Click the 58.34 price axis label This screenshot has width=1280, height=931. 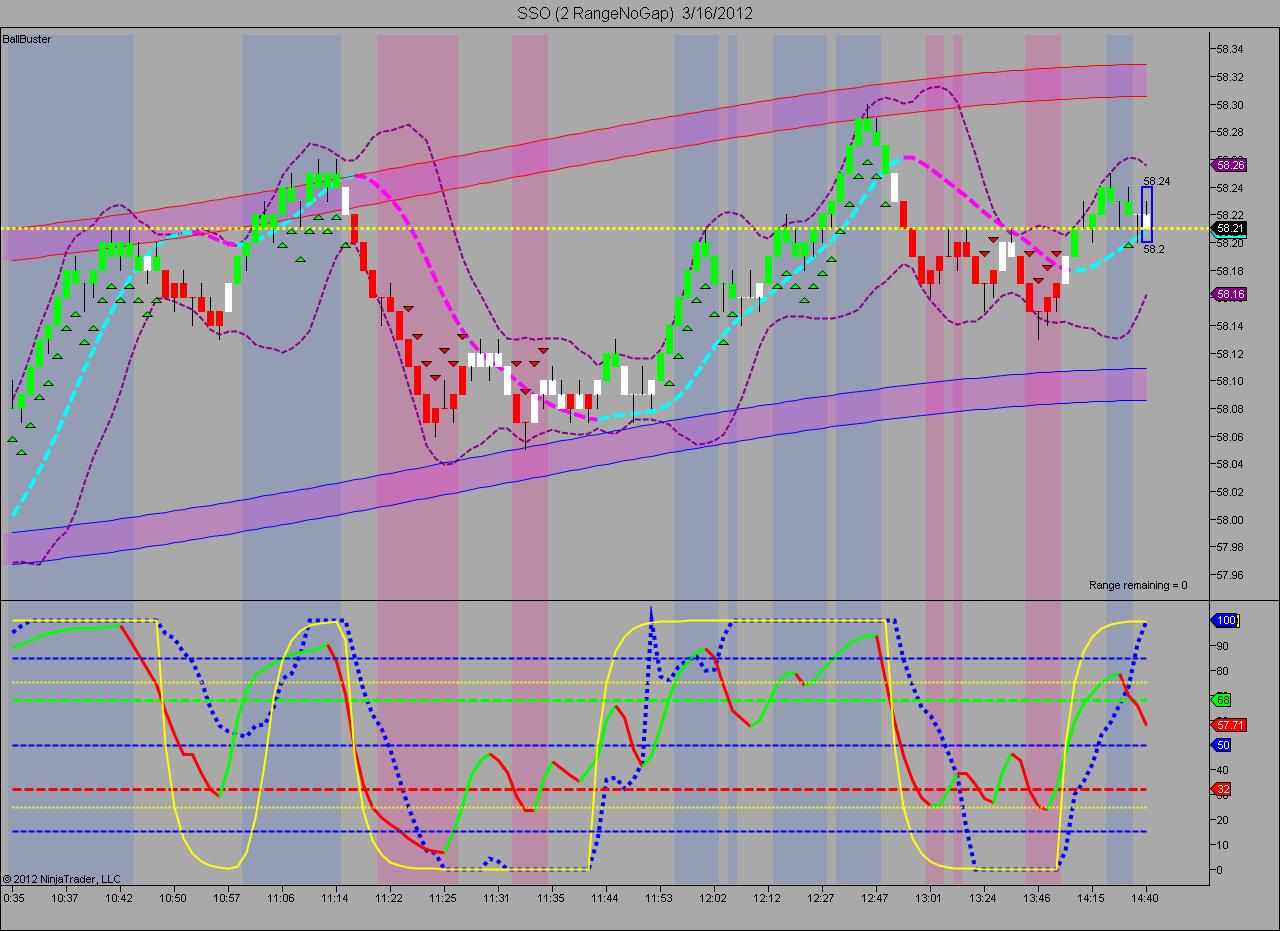coord(1230,49)
